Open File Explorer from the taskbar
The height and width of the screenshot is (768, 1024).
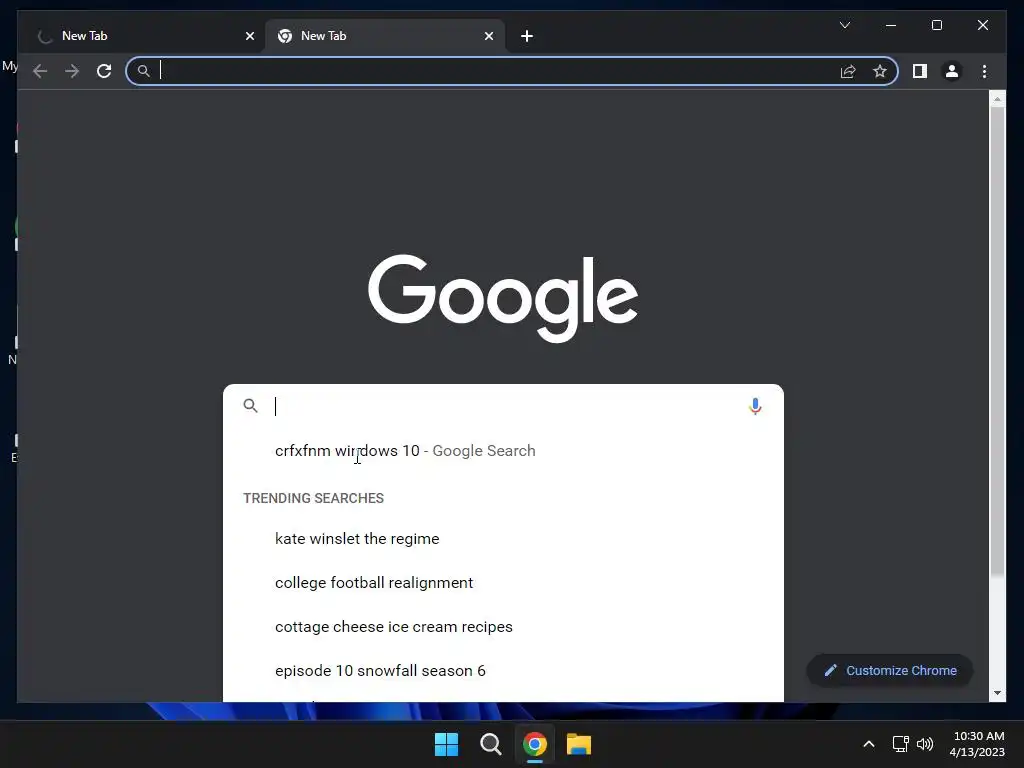tap(579, 744)
